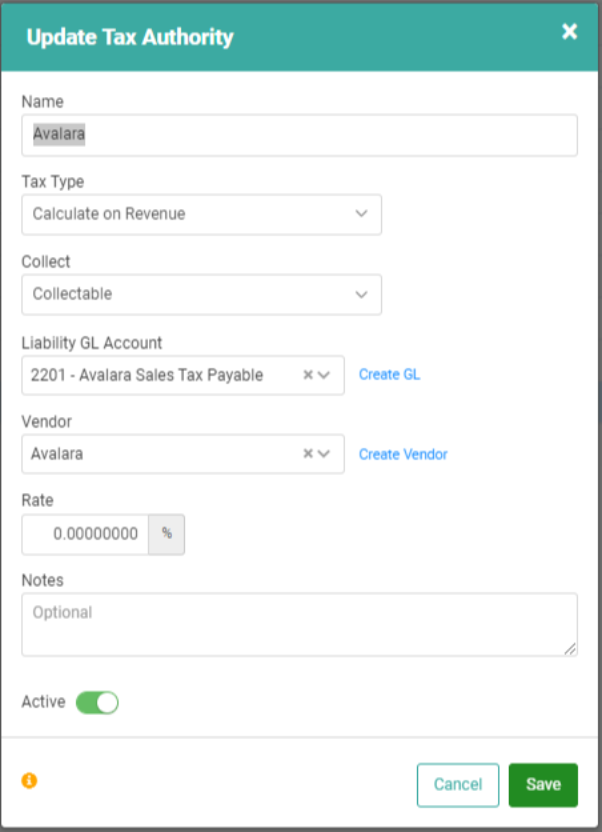Viewport: 602px width, 832px height.
Task: Click the Create Vendor link
Action: (403, 454)
